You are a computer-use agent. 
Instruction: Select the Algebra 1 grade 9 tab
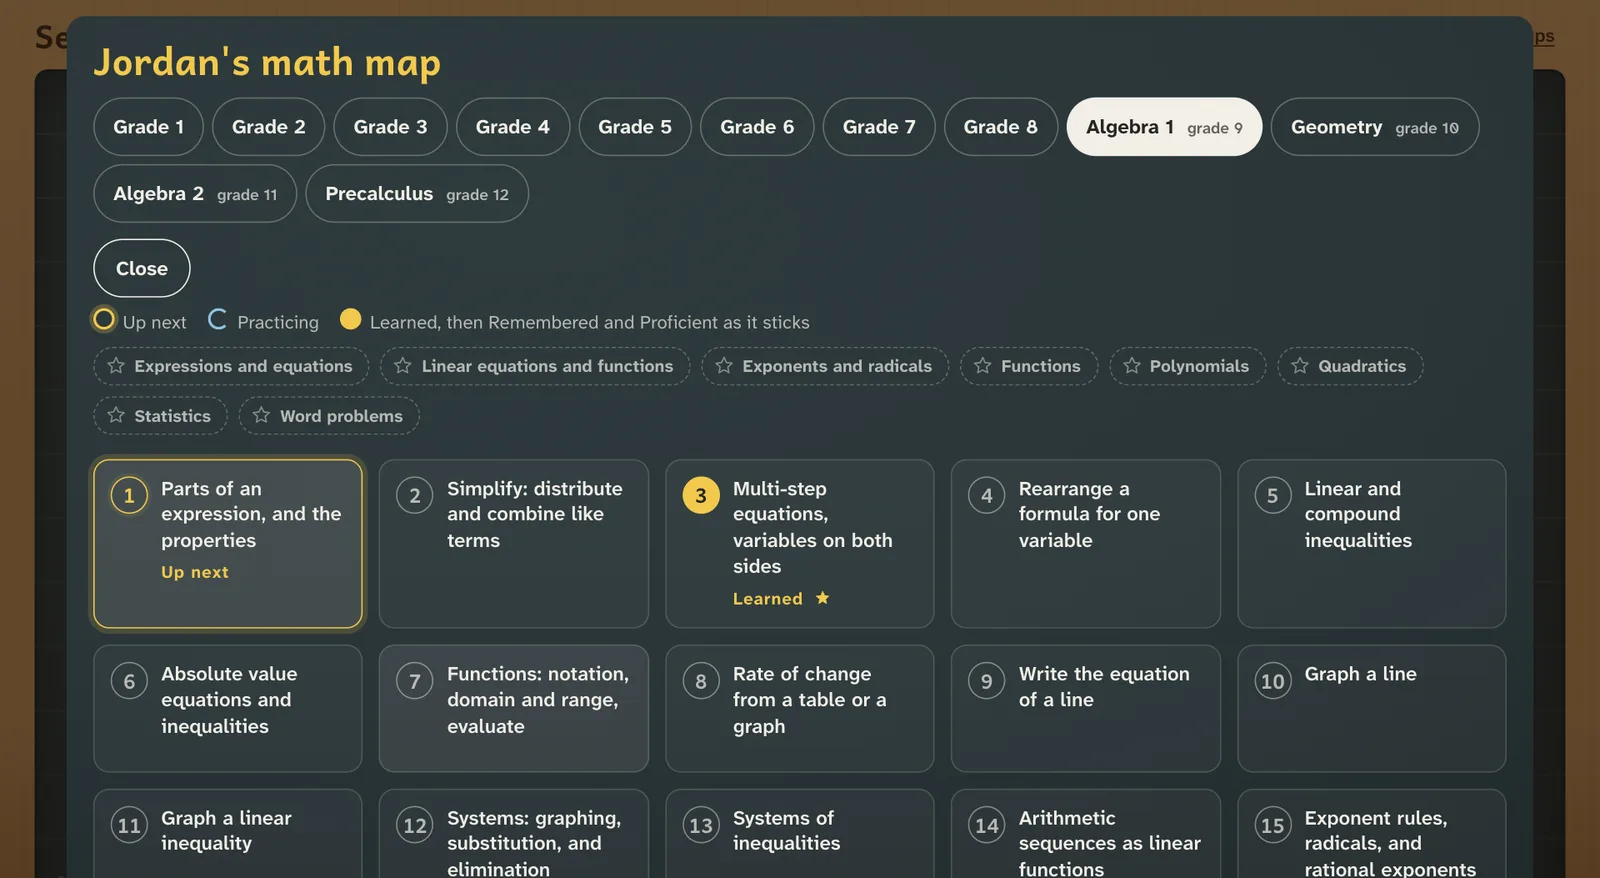[1164, 127]
